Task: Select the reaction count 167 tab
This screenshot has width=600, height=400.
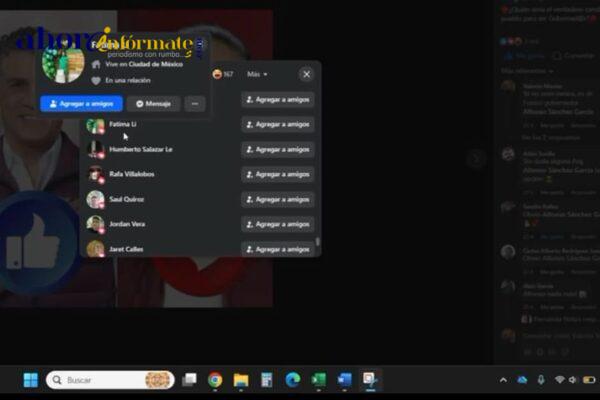Action: [223, 74]
